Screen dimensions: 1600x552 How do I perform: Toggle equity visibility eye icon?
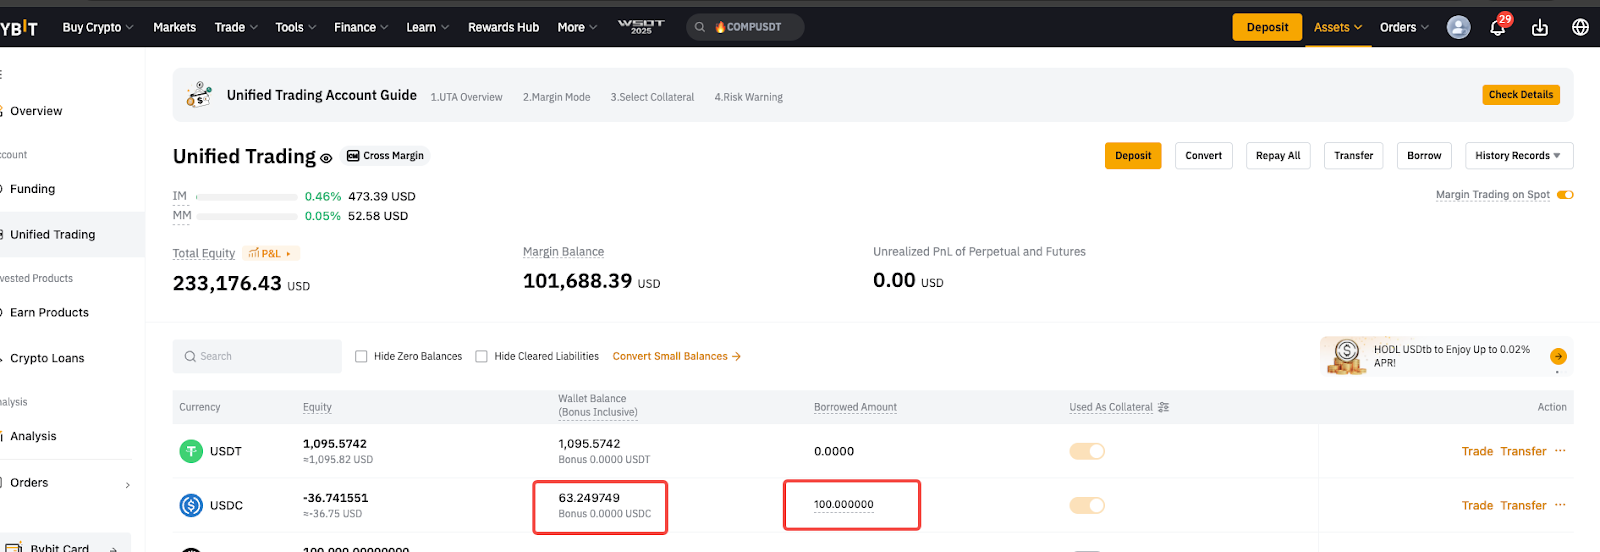pyautogui.click(x=326, y=158)
